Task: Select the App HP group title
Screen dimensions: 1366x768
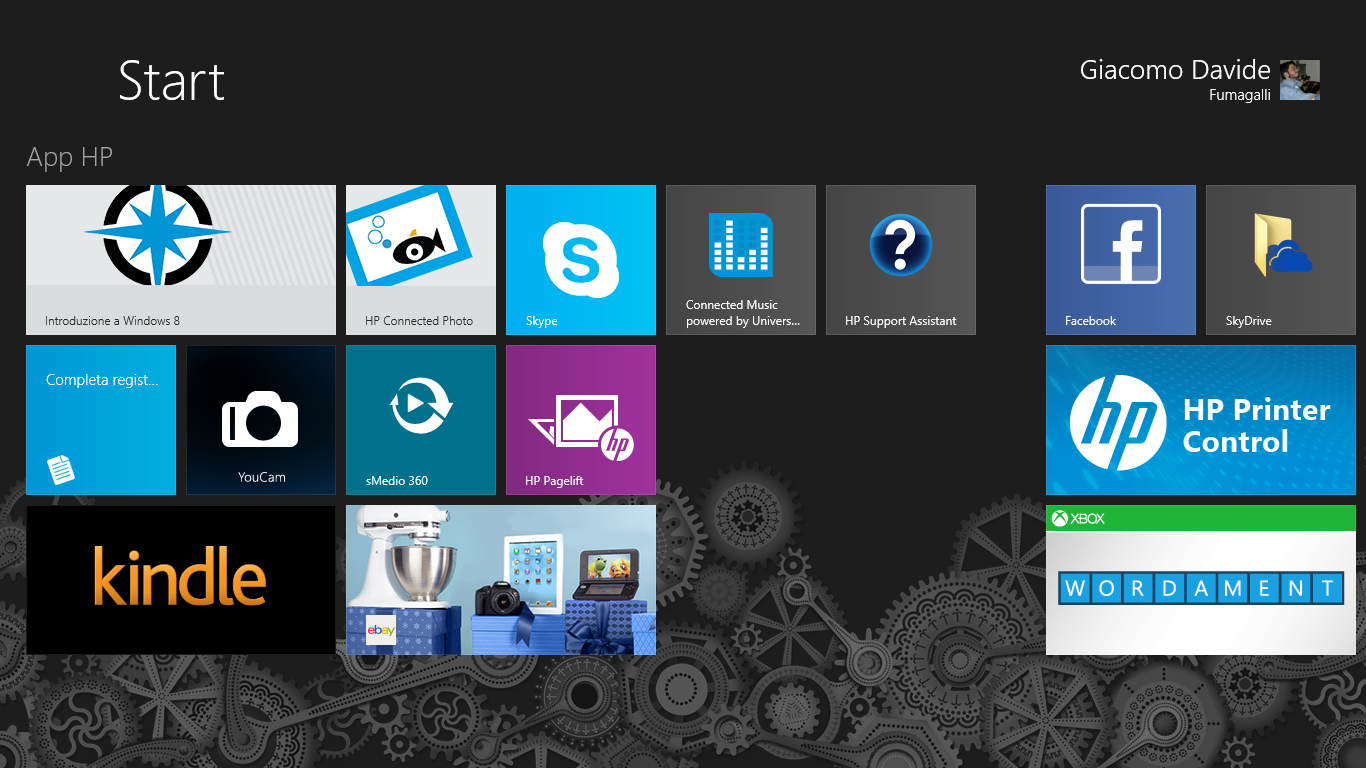Action: (70, 157)
